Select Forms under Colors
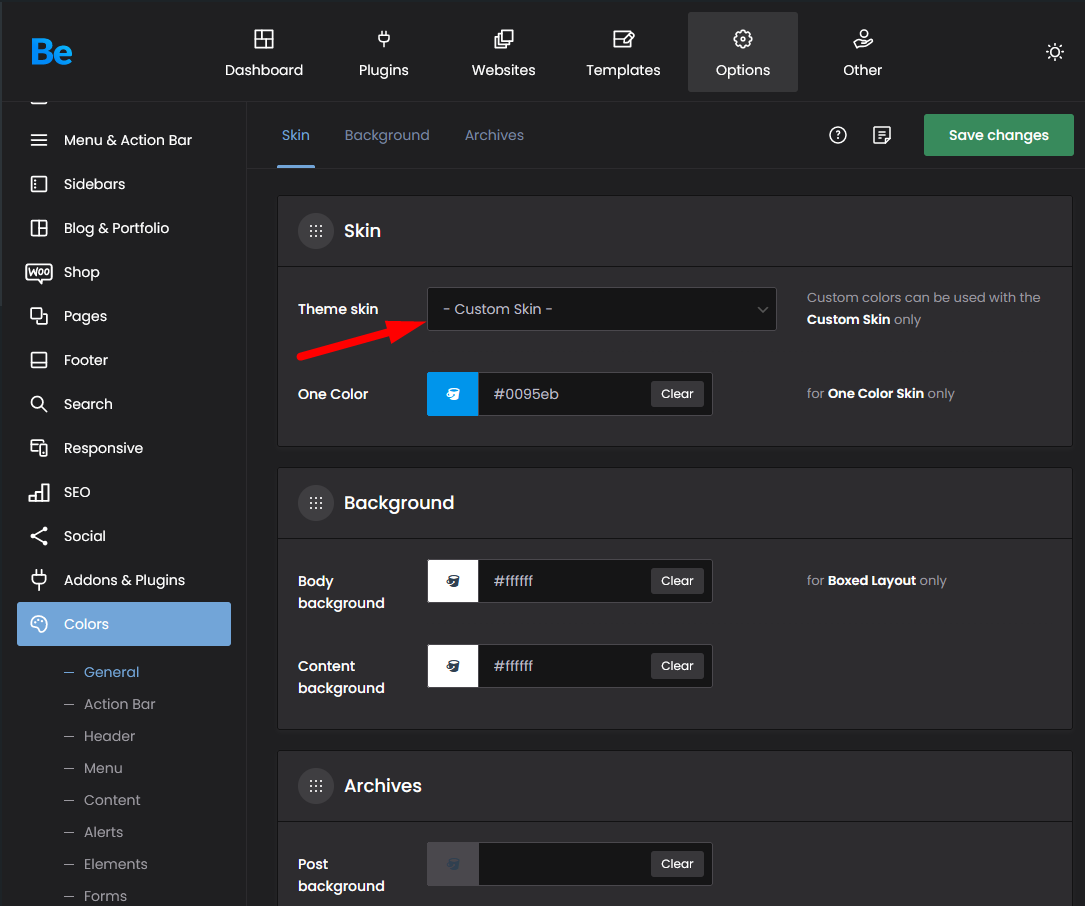The height and width of the screenshot is (906, 1085). point(105,896)
